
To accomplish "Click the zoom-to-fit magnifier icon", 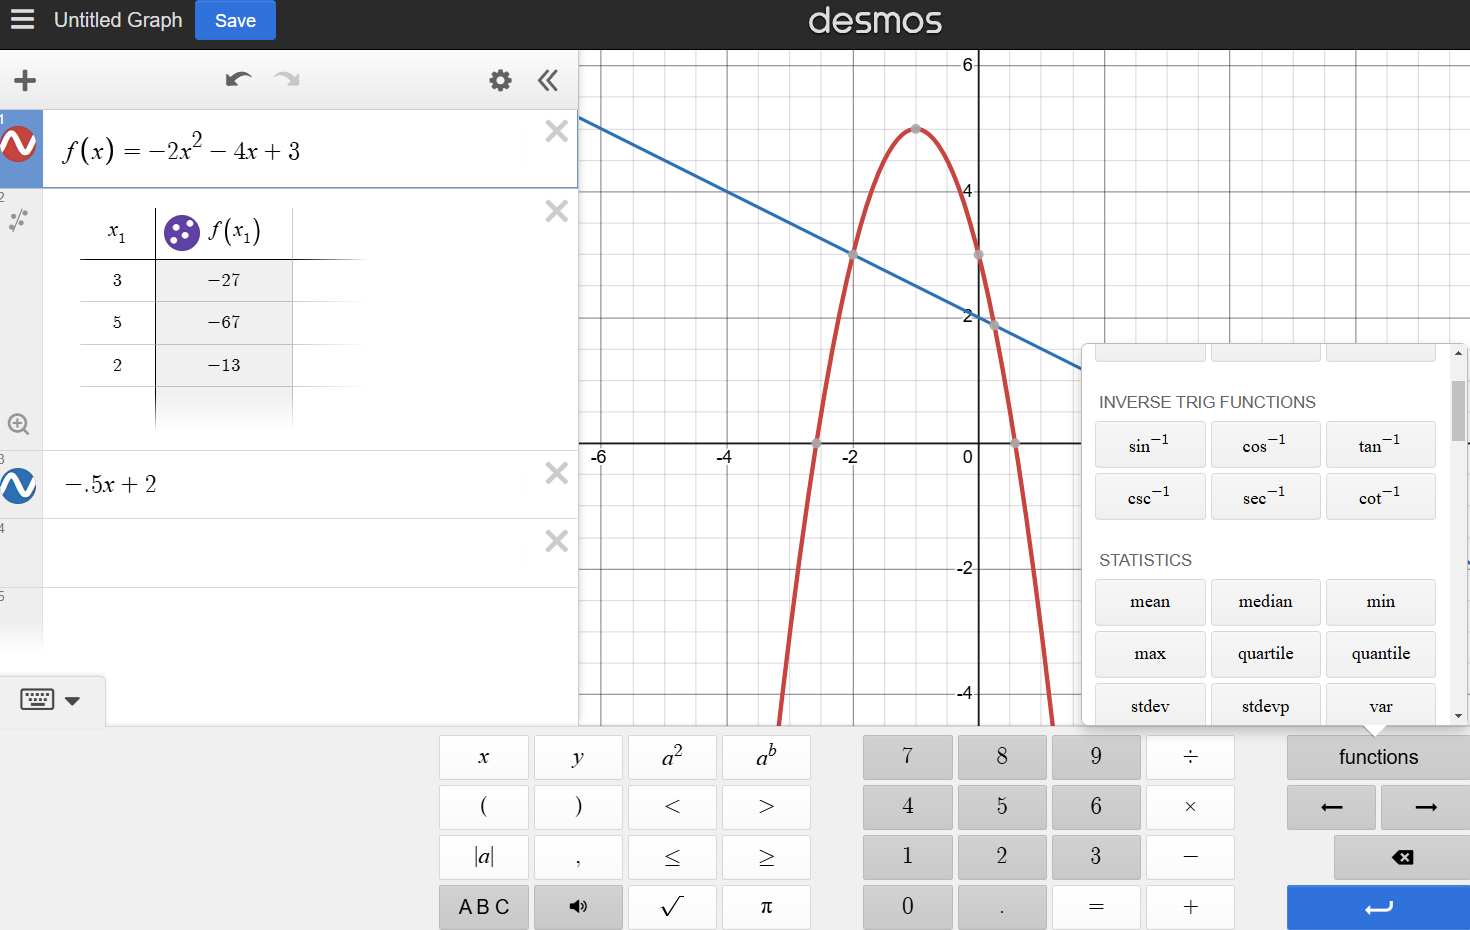I will click(18, 424).
